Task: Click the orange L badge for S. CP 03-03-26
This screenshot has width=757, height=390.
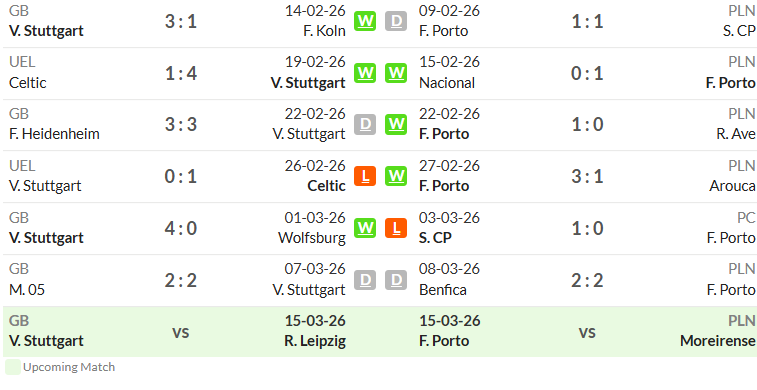Action: pyautogui.click(x=396, y=228)
